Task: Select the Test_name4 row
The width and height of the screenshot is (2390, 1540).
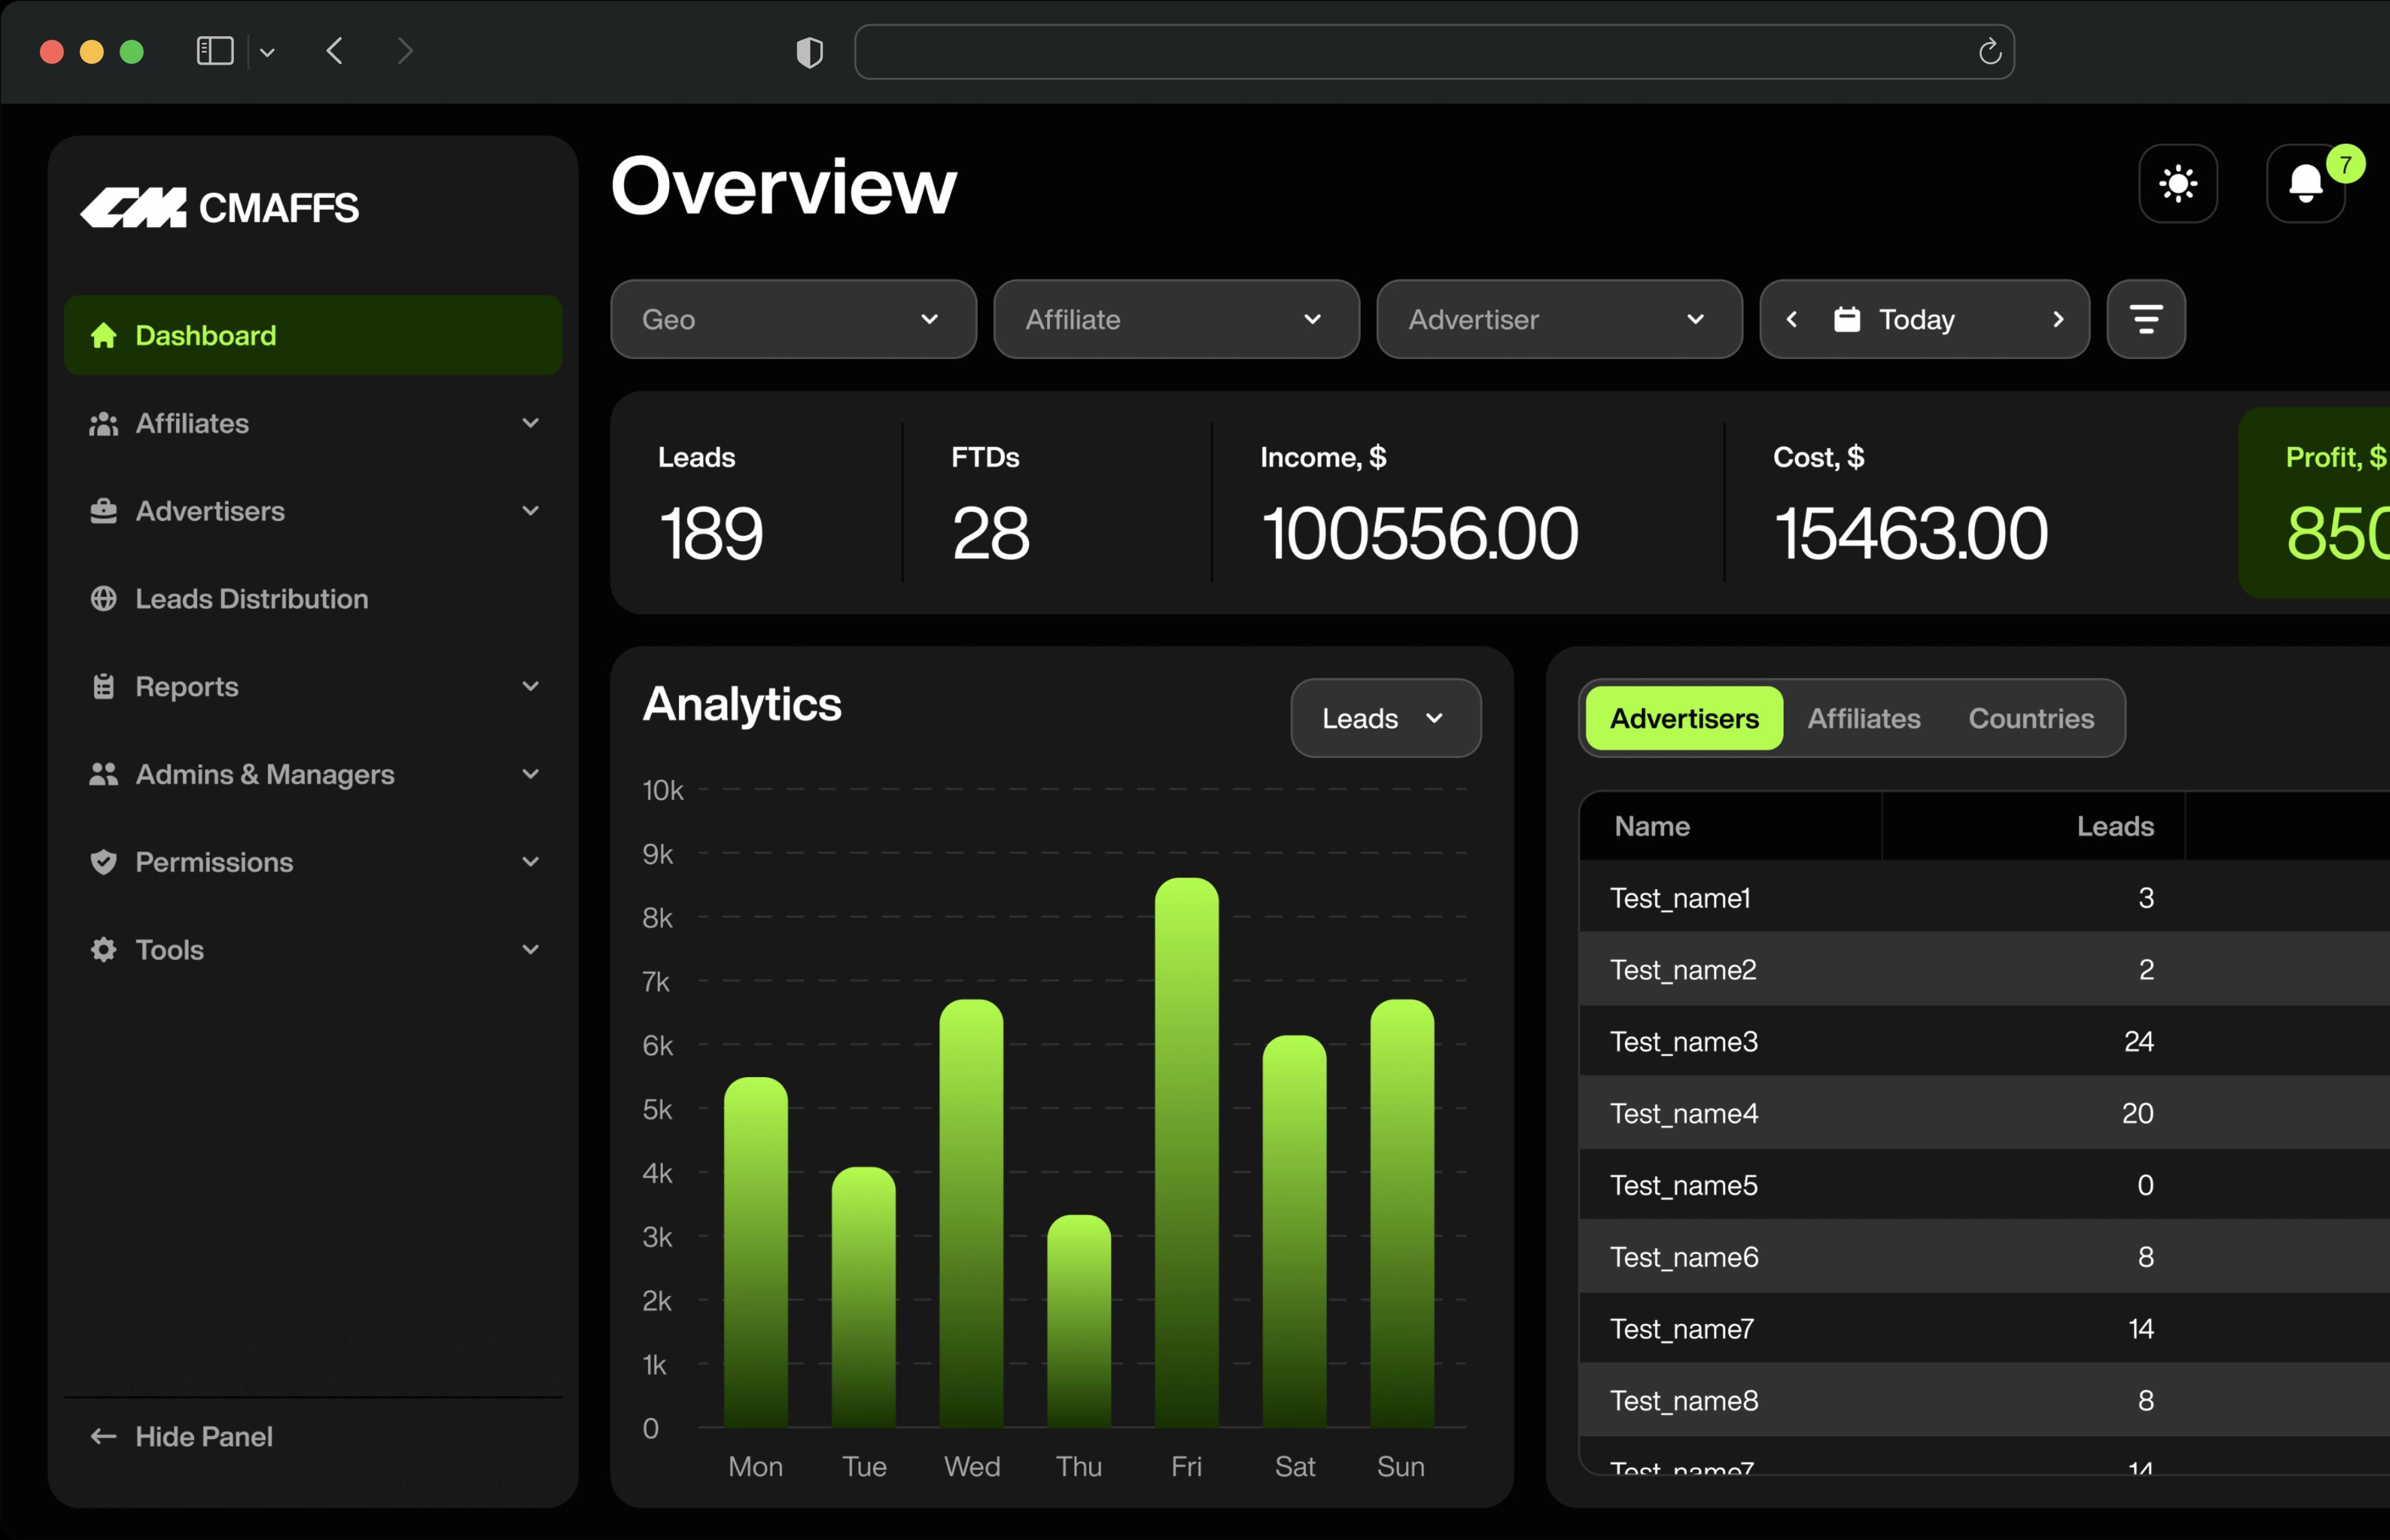Action: coord(1984,1113)
